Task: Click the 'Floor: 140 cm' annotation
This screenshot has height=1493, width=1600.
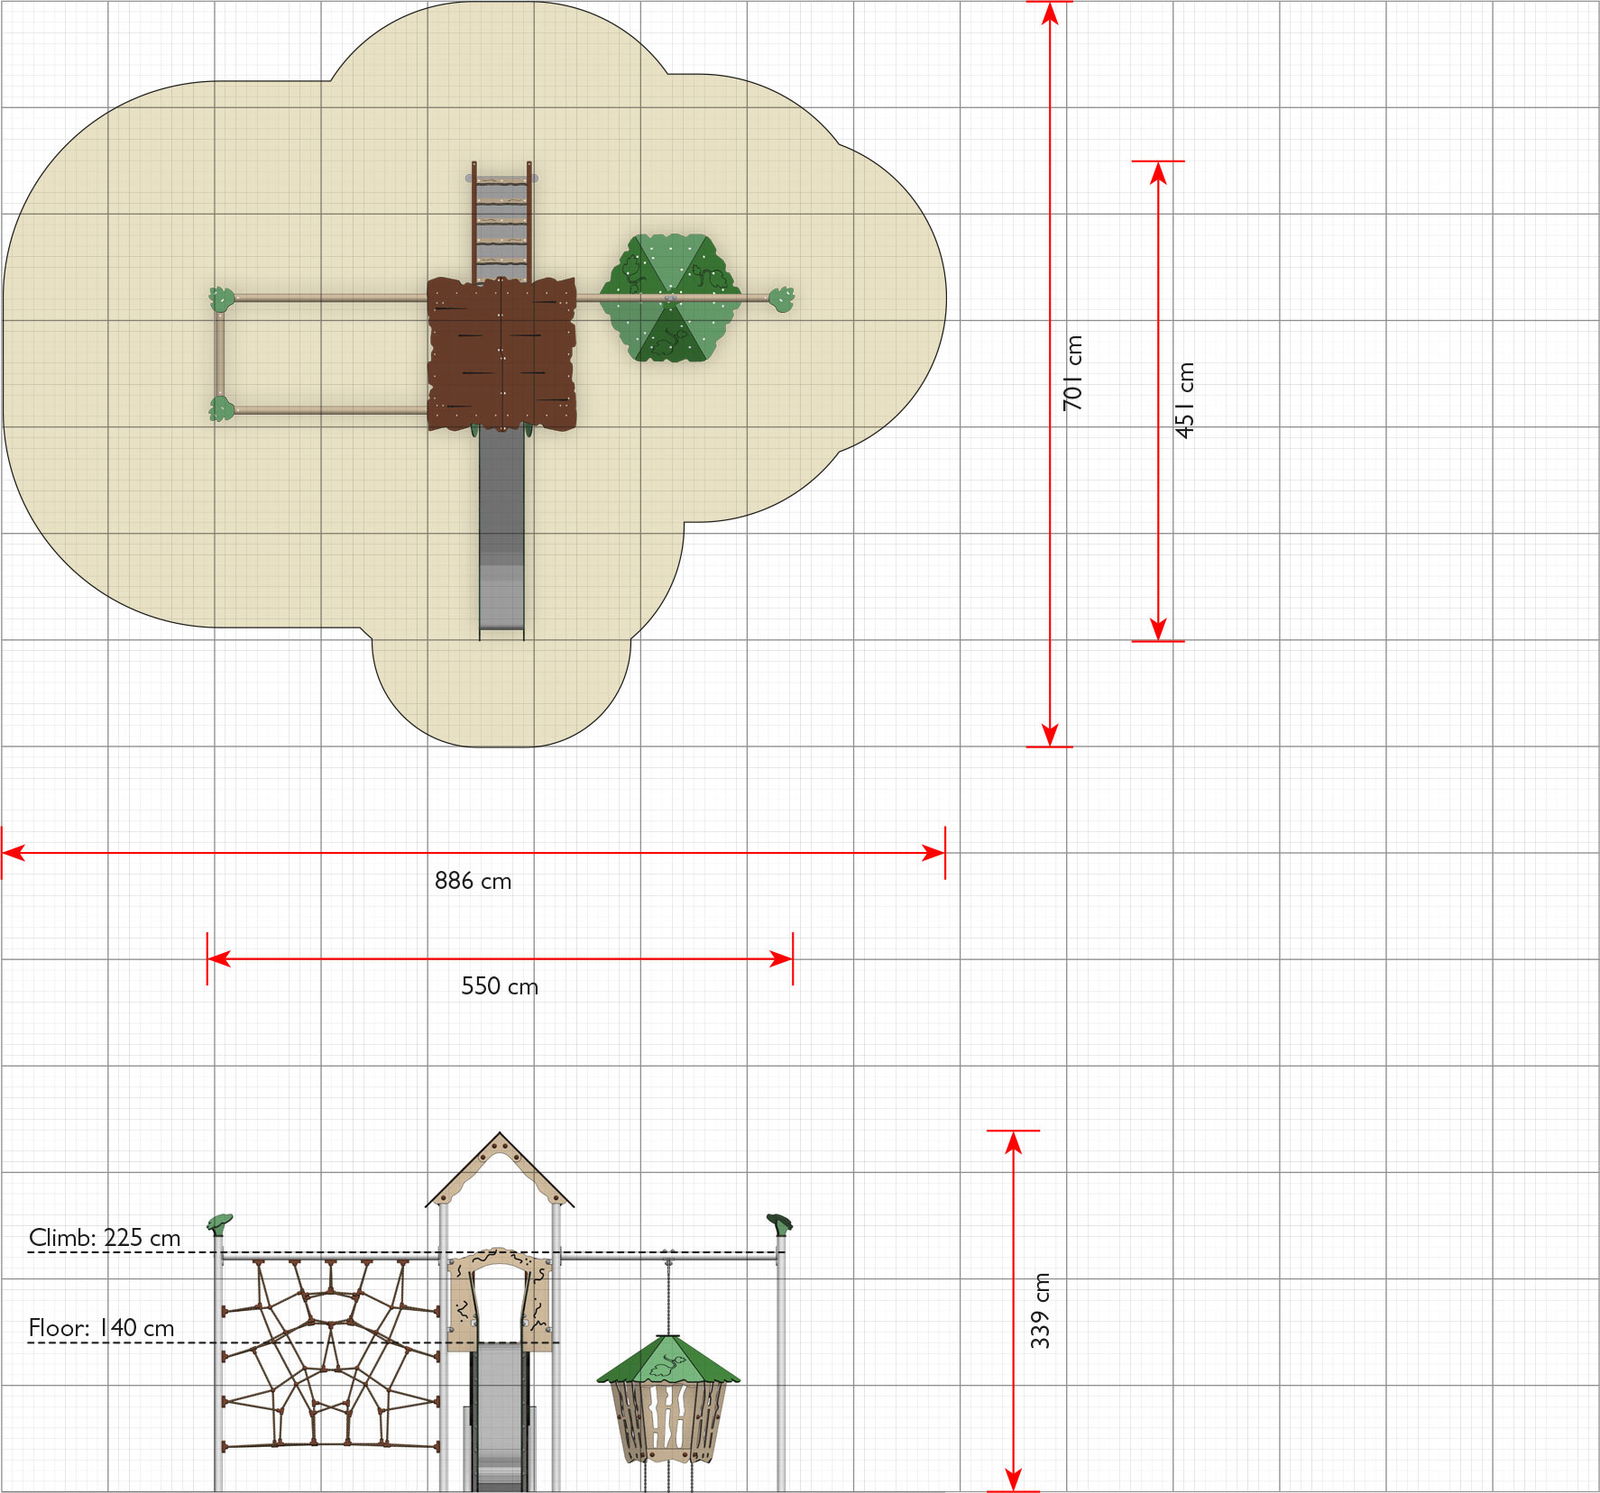Action: coord(101,1328)
